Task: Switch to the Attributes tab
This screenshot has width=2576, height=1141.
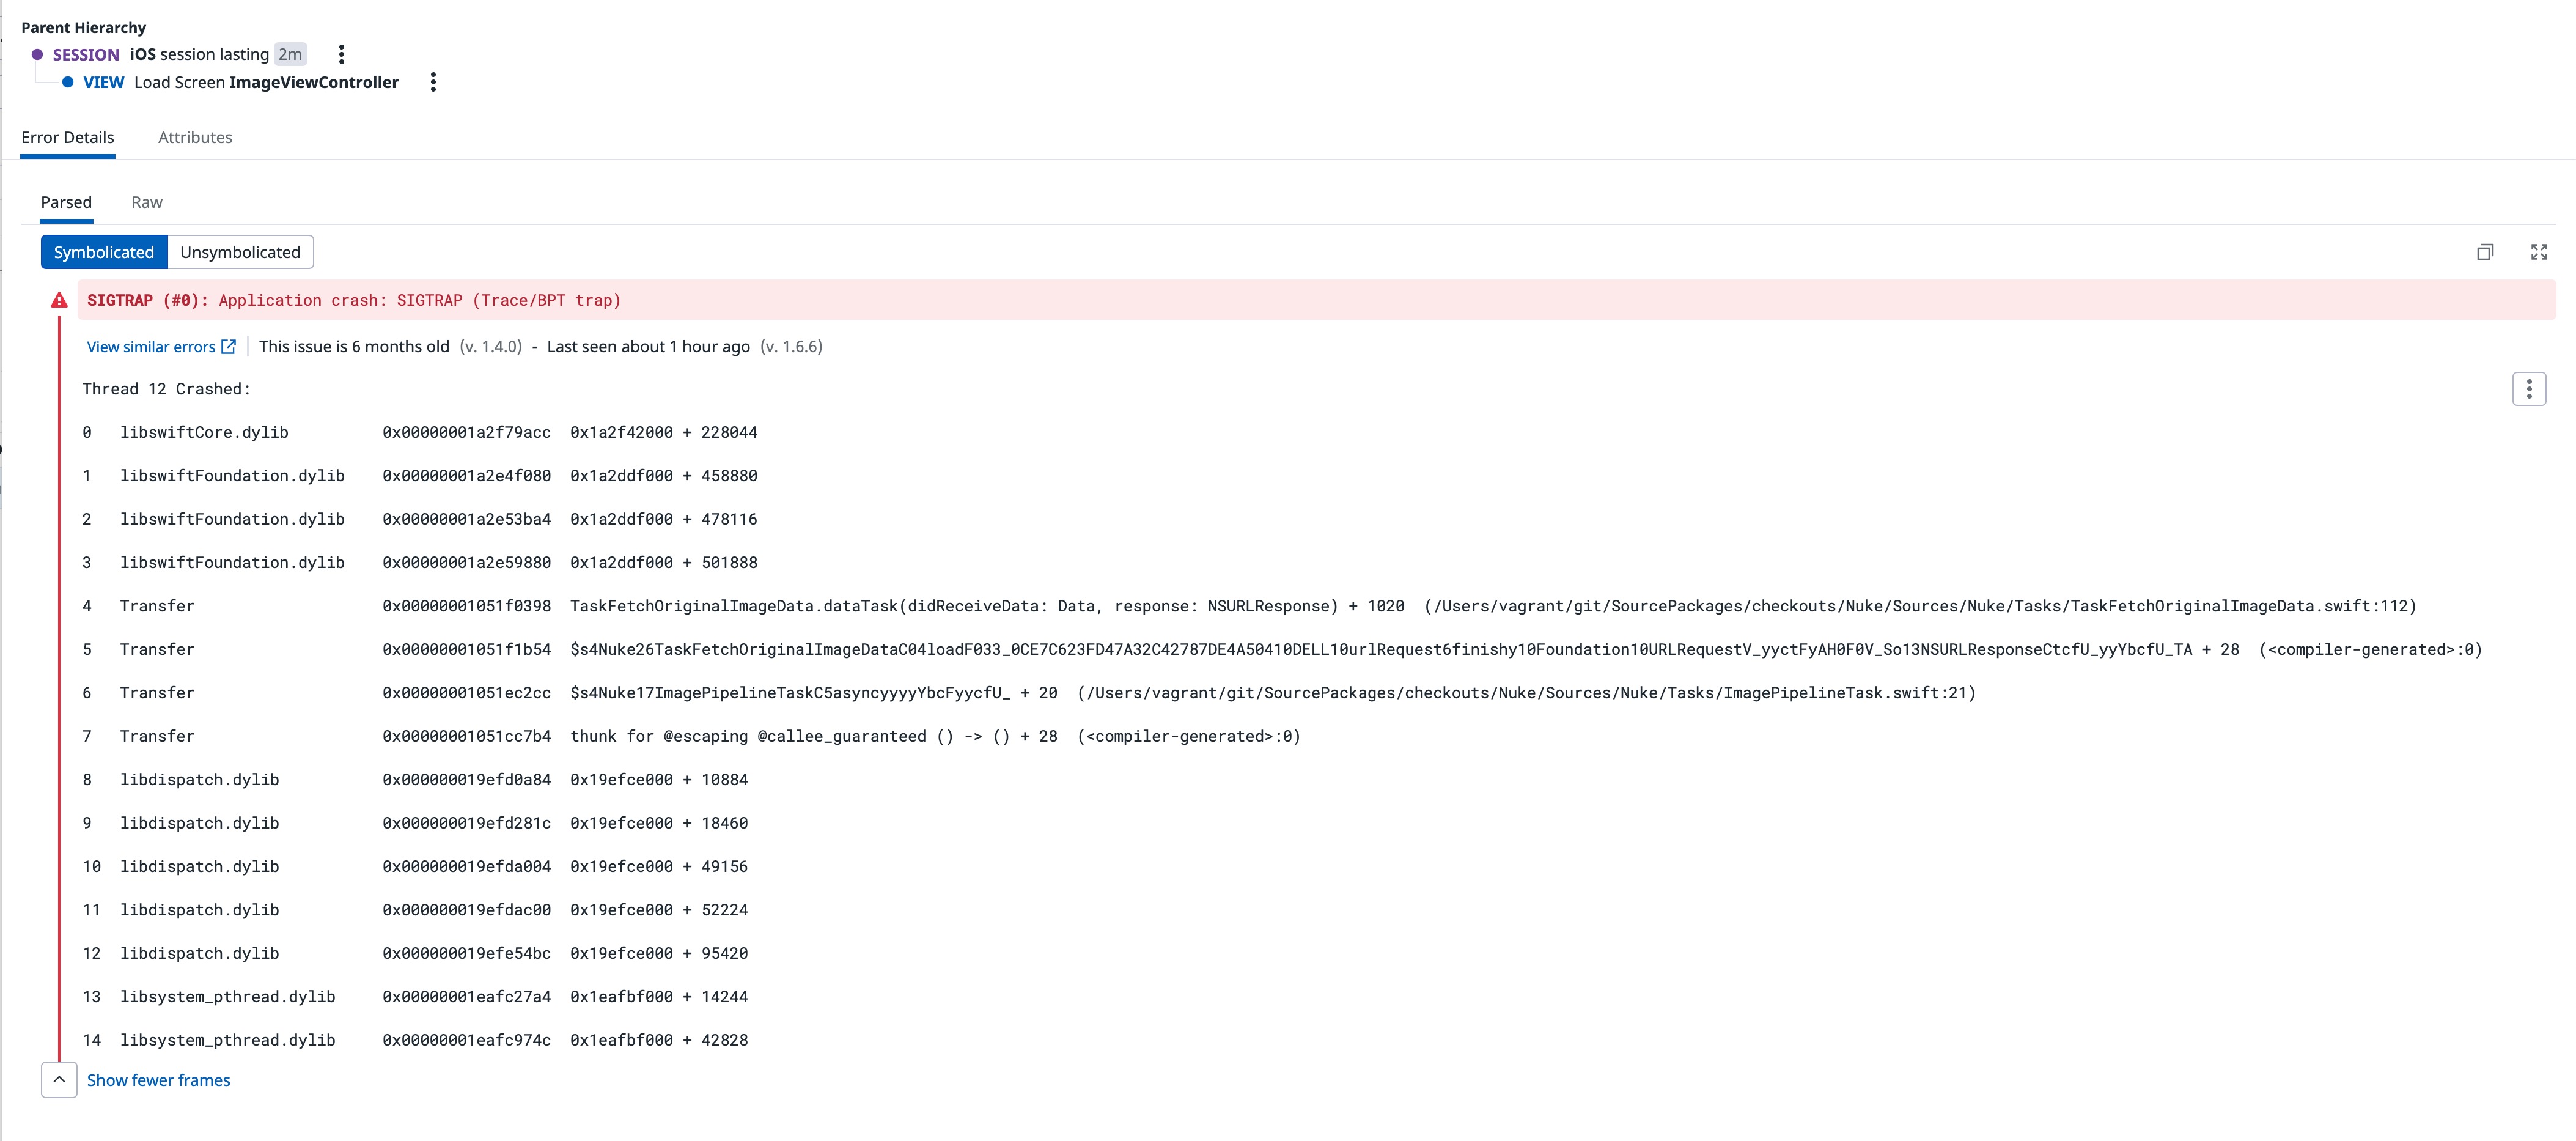Action: tap(195, 137)
